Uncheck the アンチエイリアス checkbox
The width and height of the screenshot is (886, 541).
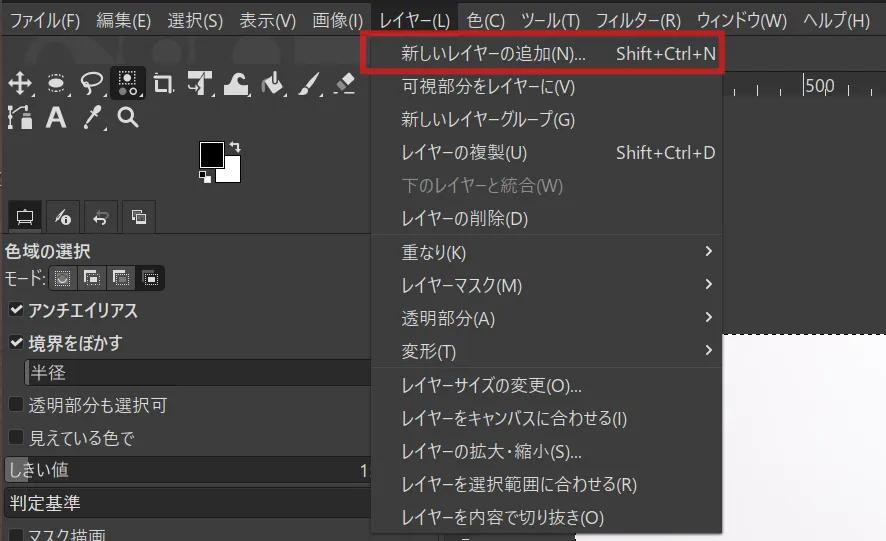pyautogui.click(x=16, y=309)
